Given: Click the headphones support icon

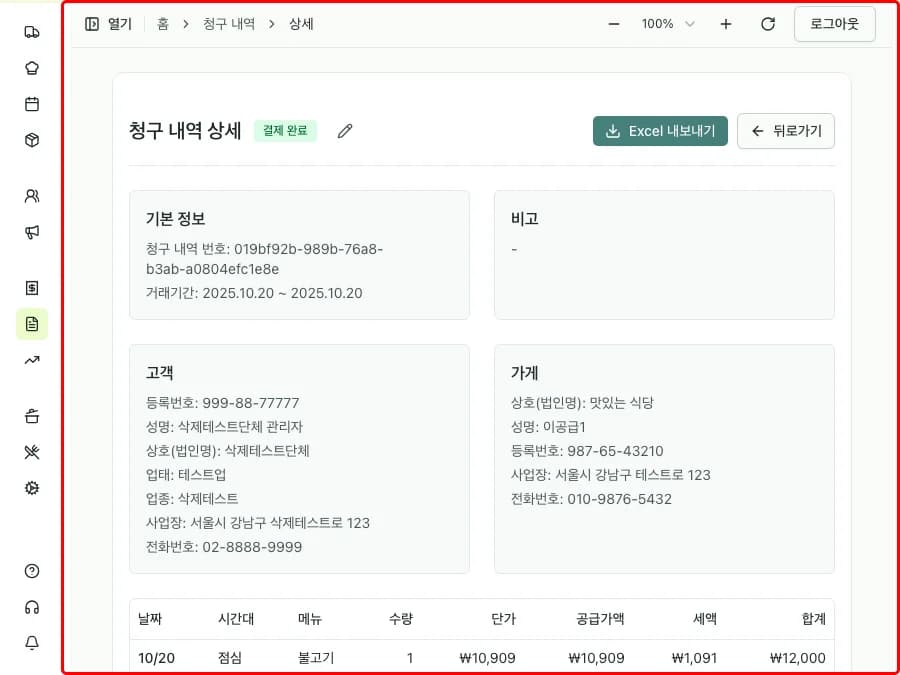Looking at the screenshot, I should (31, 607).
